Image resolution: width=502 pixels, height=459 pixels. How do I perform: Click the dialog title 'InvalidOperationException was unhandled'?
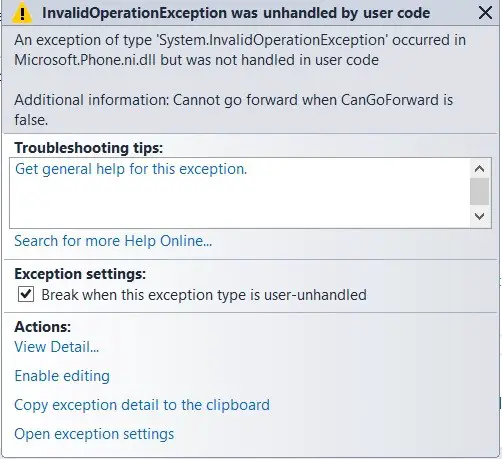click(x=236, y=13)
